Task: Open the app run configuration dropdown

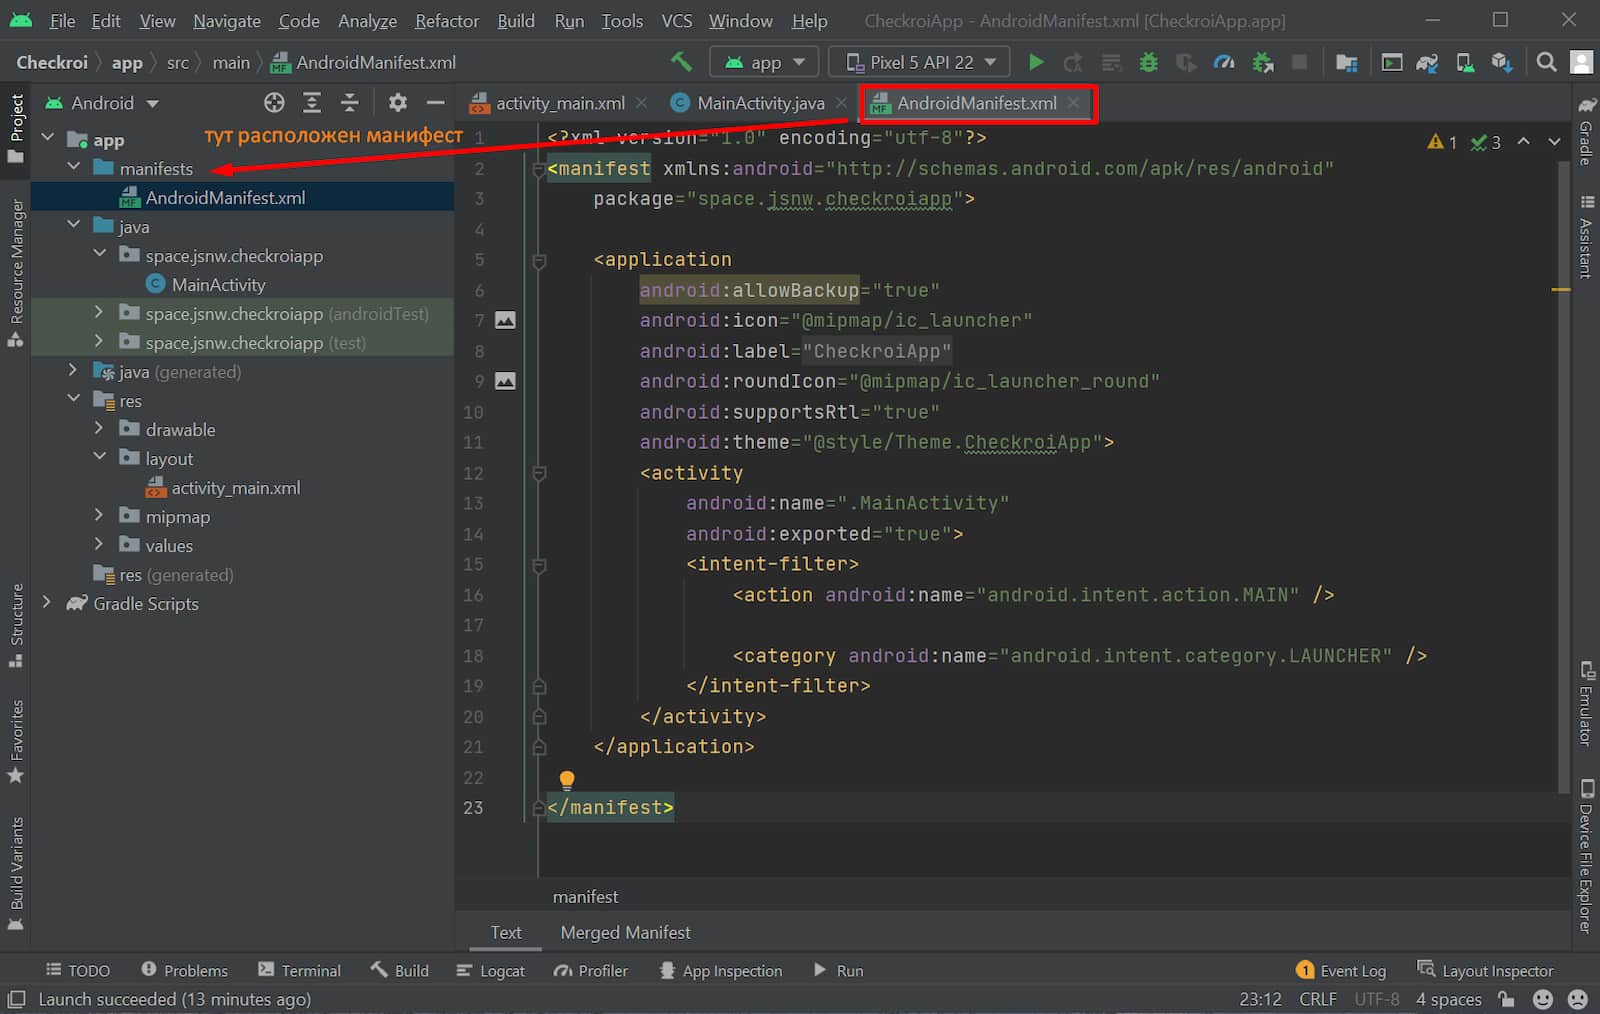Action: pos(765,62)
